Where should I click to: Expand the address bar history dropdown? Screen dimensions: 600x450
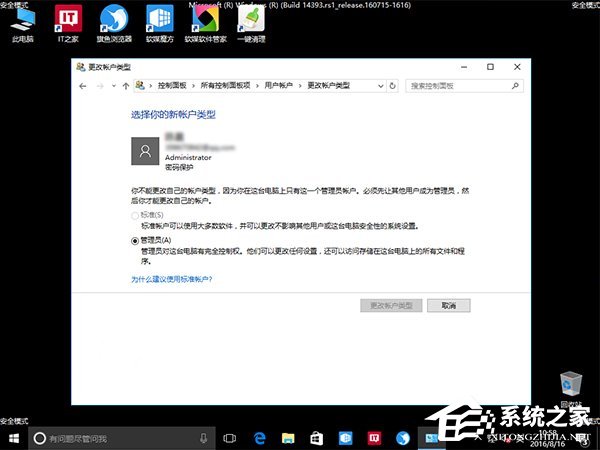[381, 86]
